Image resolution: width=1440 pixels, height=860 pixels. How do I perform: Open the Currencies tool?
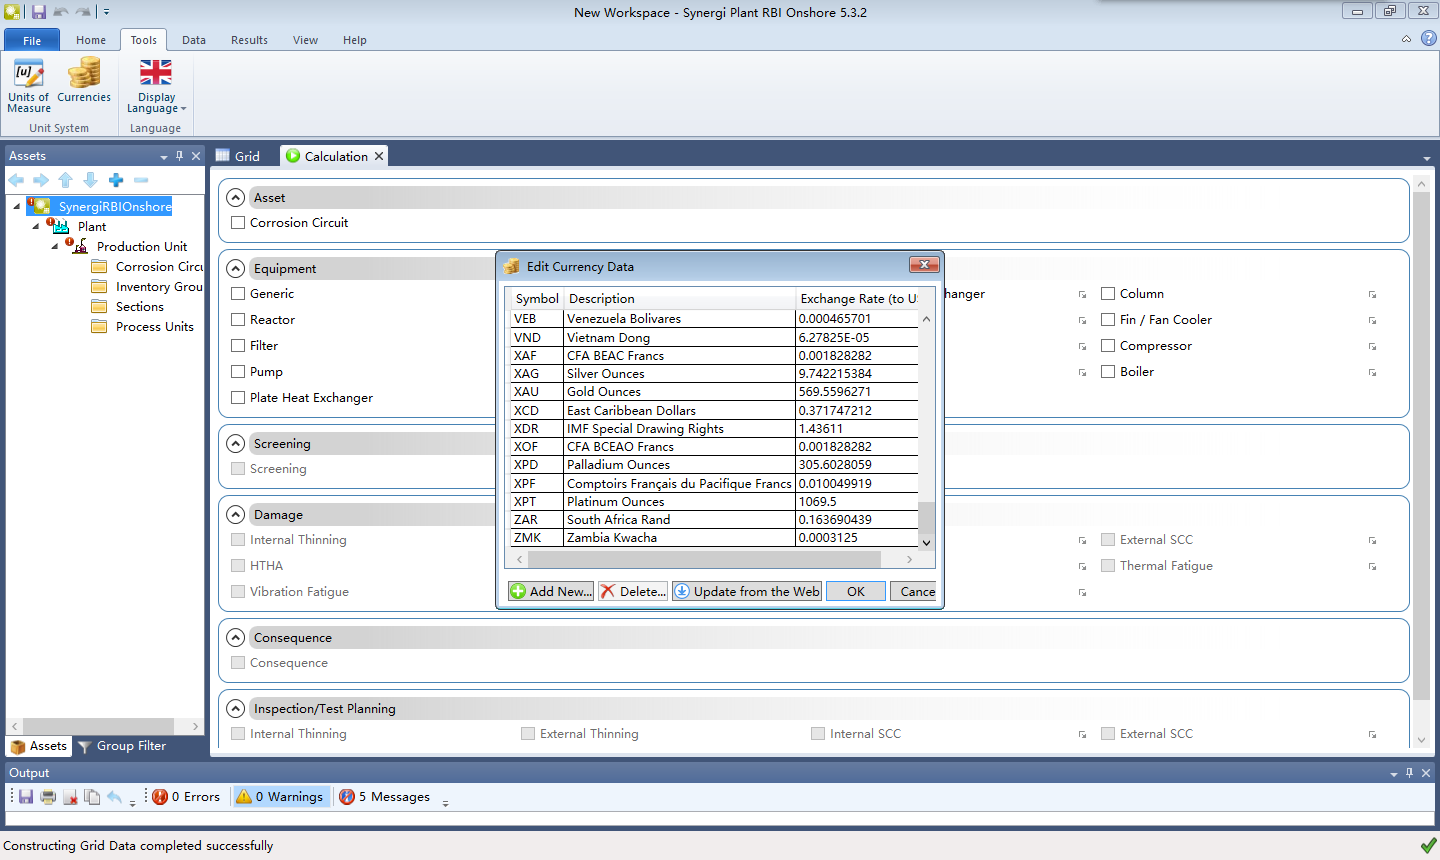pyautogui.click(x=84, y=80)
